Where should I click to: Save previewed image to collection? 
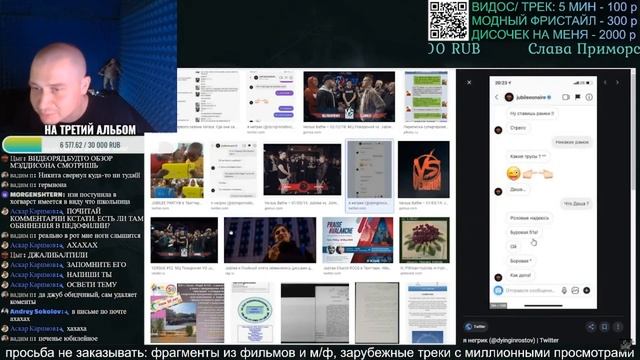tap(604, 327)
